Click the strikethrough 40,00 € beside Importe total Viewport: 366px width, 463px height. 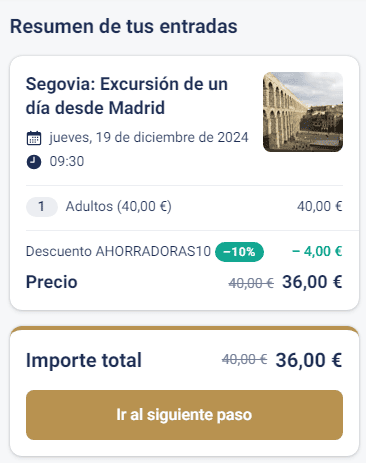[245, 359]
